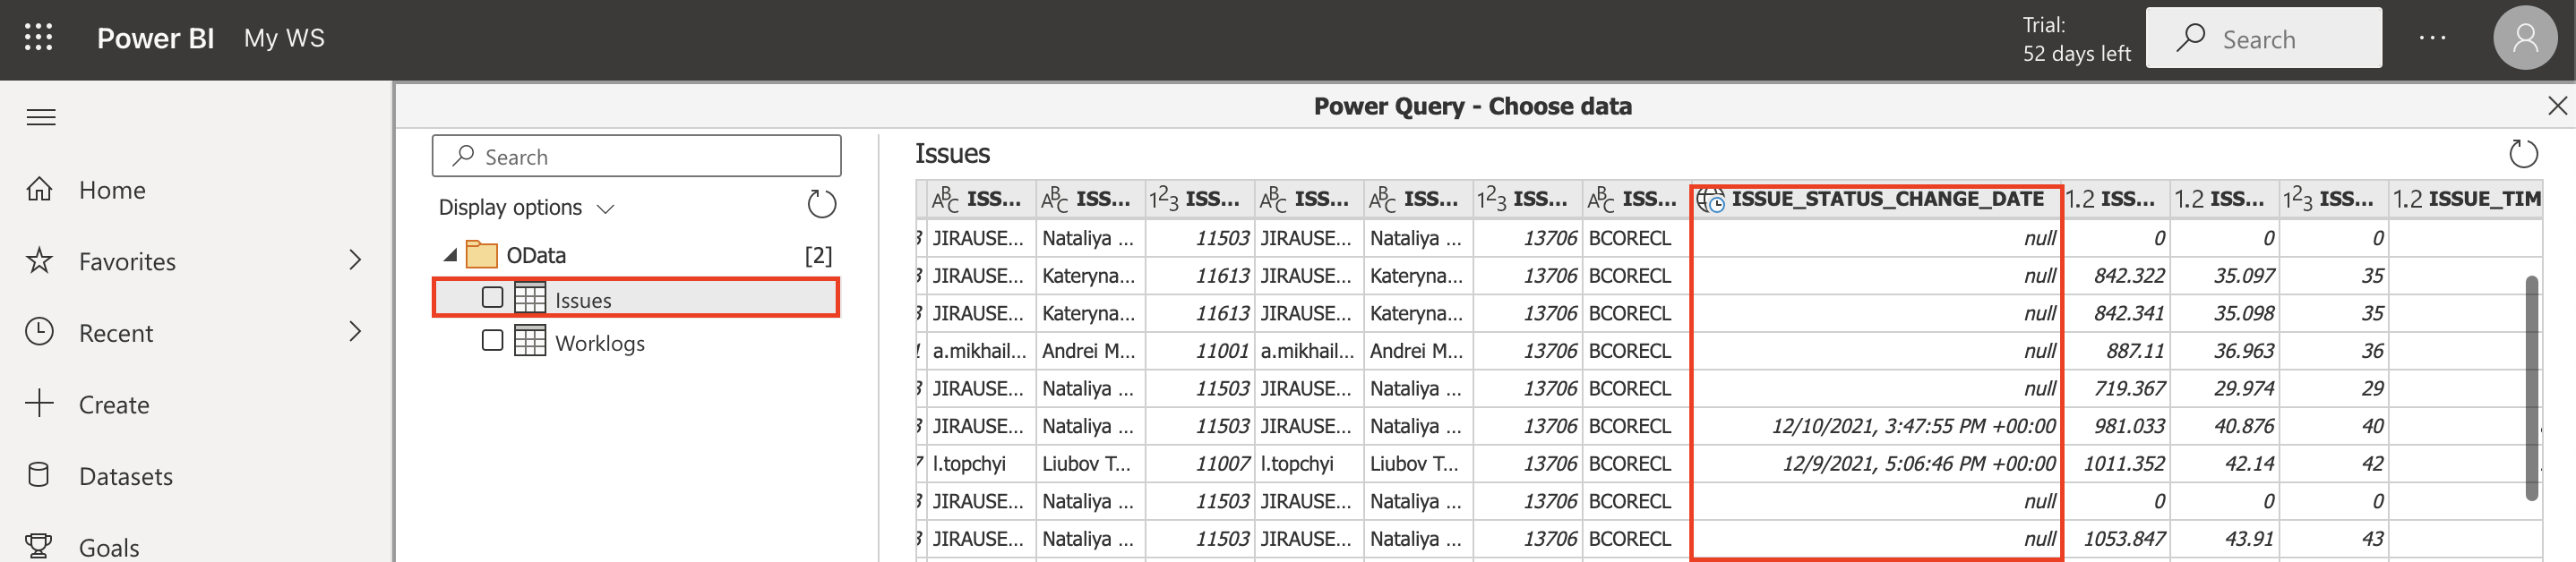Collapse the OData folder tree node

[451, 256]
